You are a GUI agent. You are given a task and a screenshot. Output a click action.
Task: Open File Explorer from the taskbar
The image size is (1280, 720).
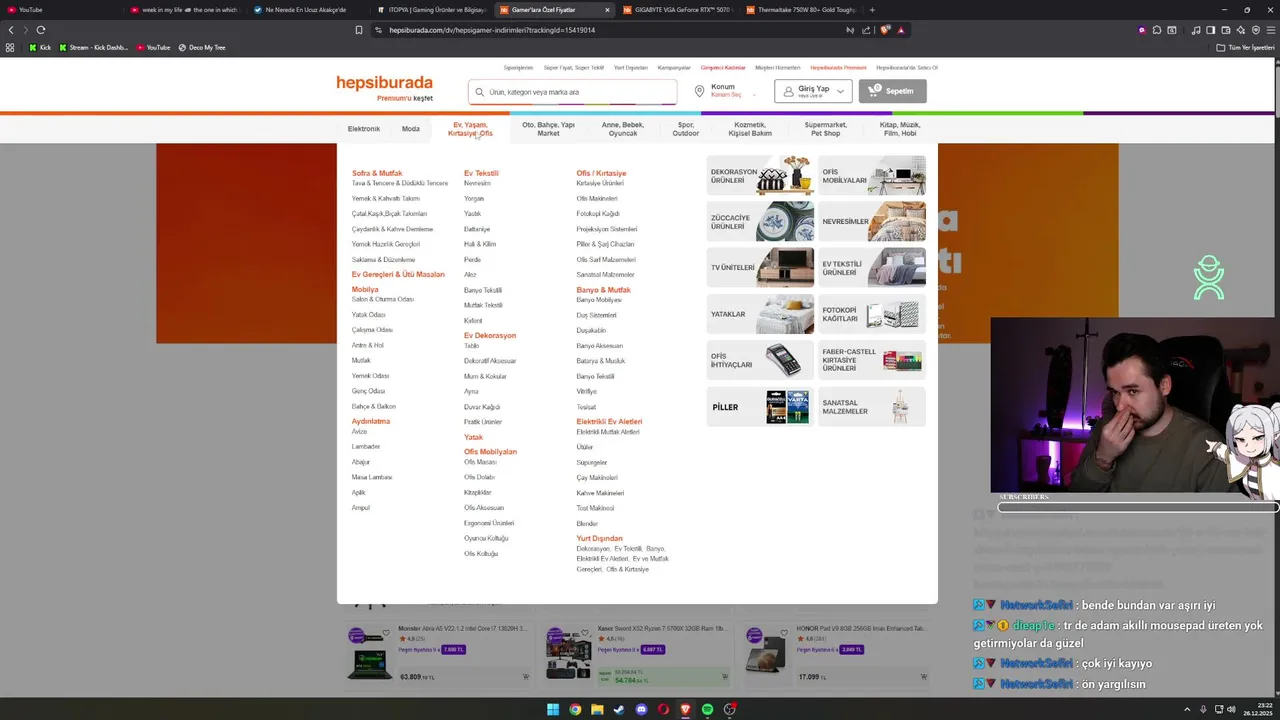pyautogui.click(x=597, y=709)
